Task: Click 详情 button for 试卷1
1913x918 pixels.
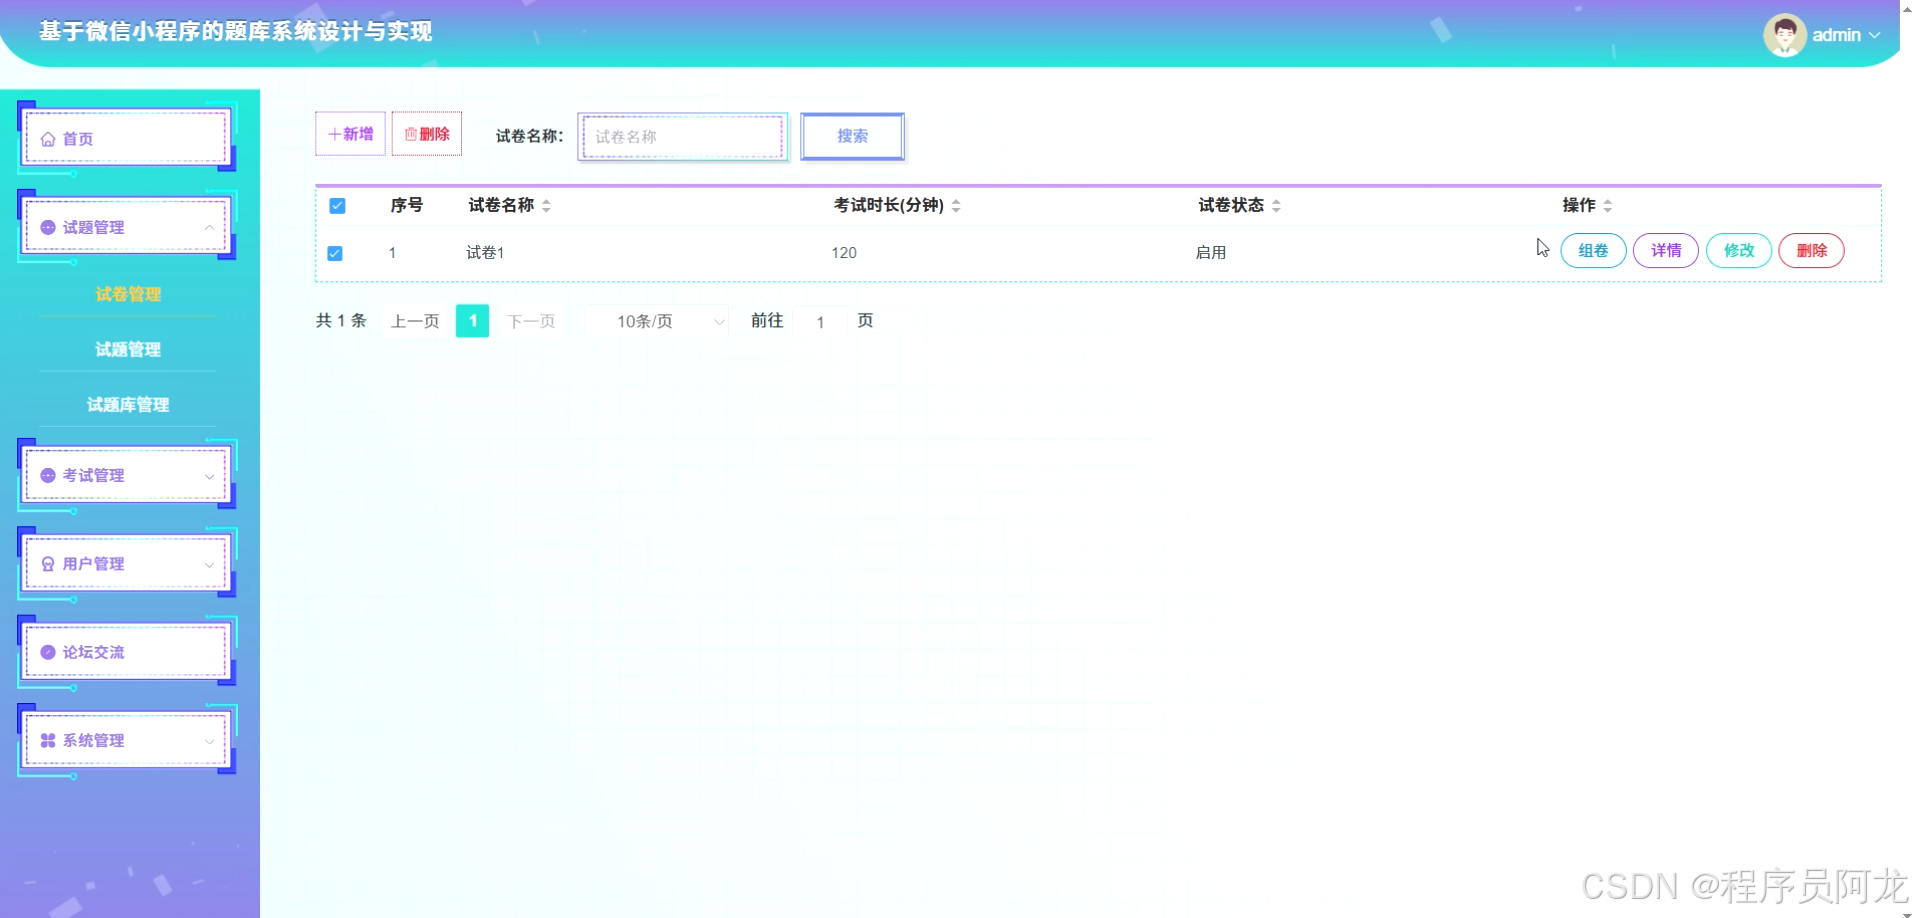Action: coord(1666,251)
